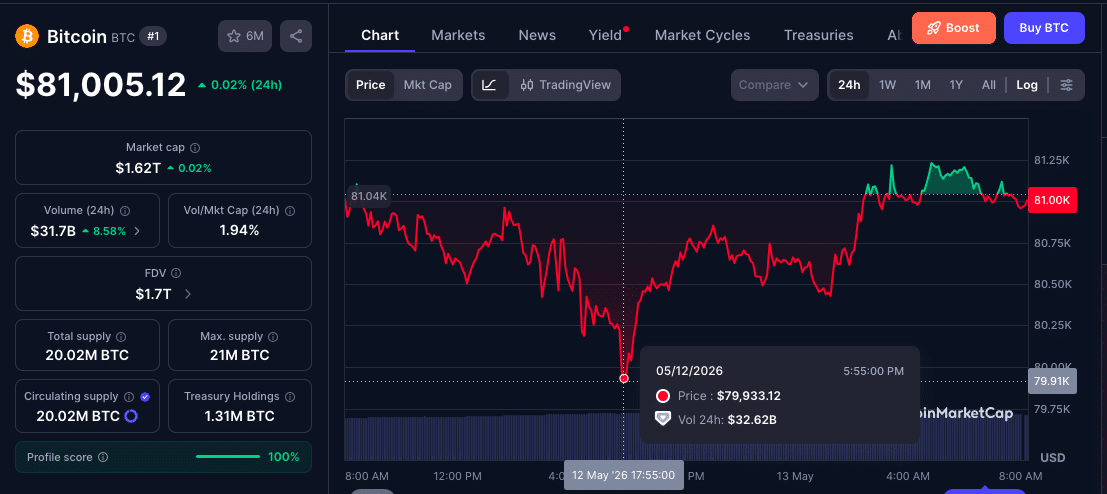Click the 13 May axis label
Screen dimensions: 1107x494
794,476
